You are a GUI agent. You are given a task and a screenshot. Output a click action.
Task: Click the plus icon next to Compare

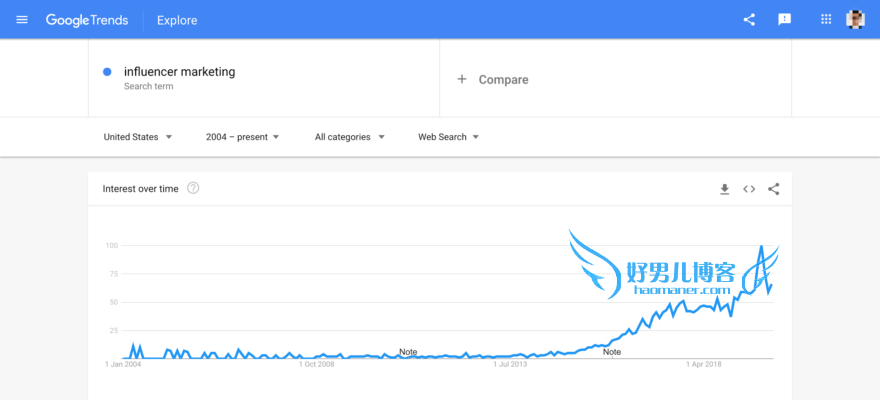tap(462, 79)
